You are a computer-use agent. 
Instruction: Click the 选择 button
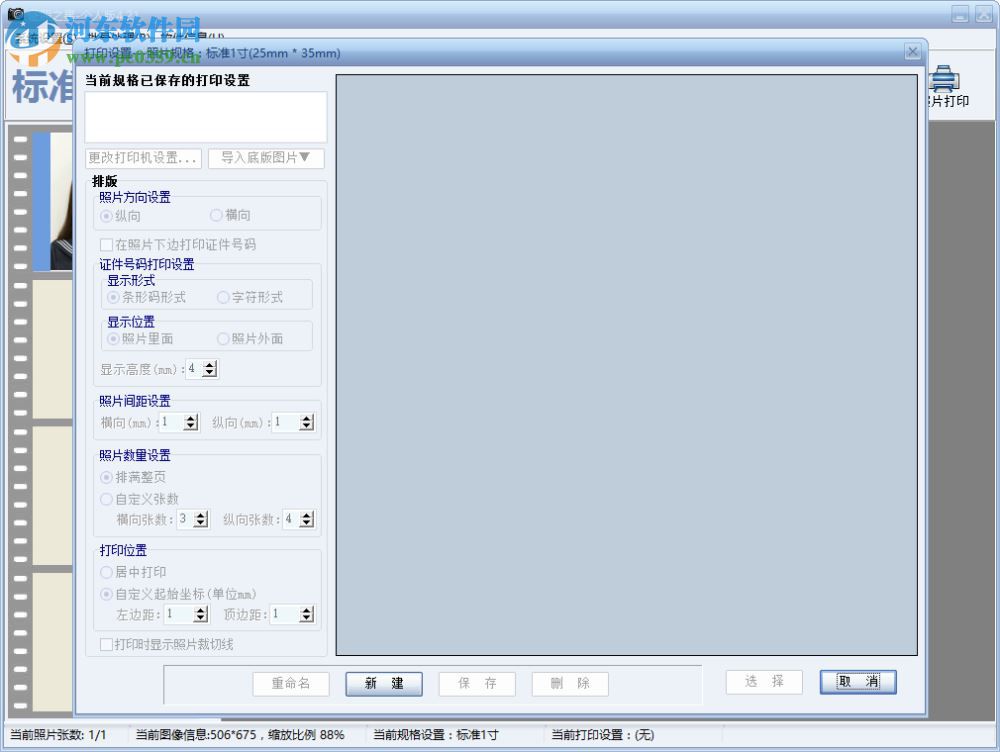click(764, 682)
